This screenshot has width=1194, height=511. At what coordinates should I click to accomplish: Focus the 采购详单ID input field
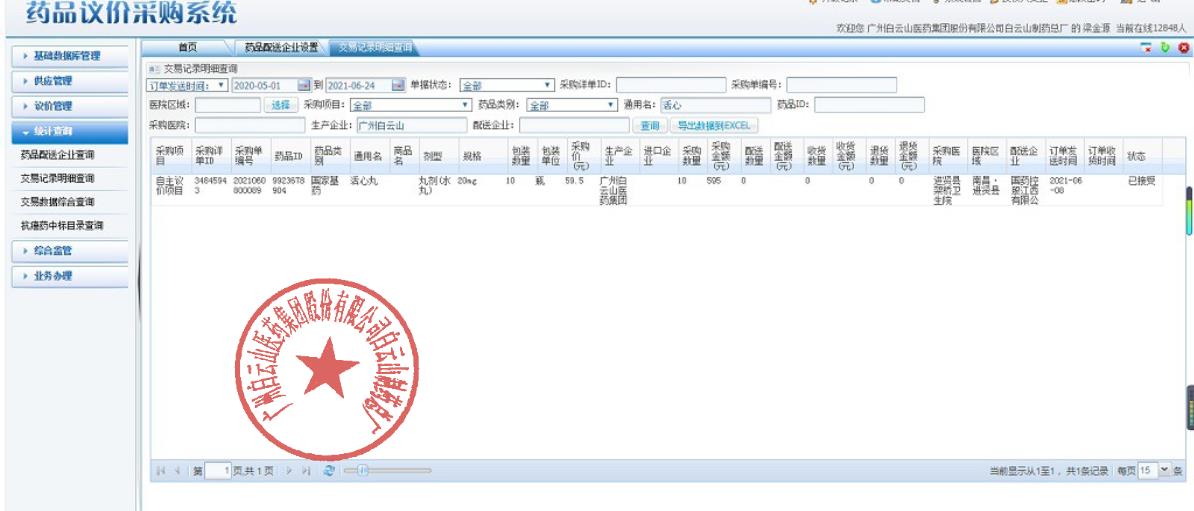(x=670, y=85)
